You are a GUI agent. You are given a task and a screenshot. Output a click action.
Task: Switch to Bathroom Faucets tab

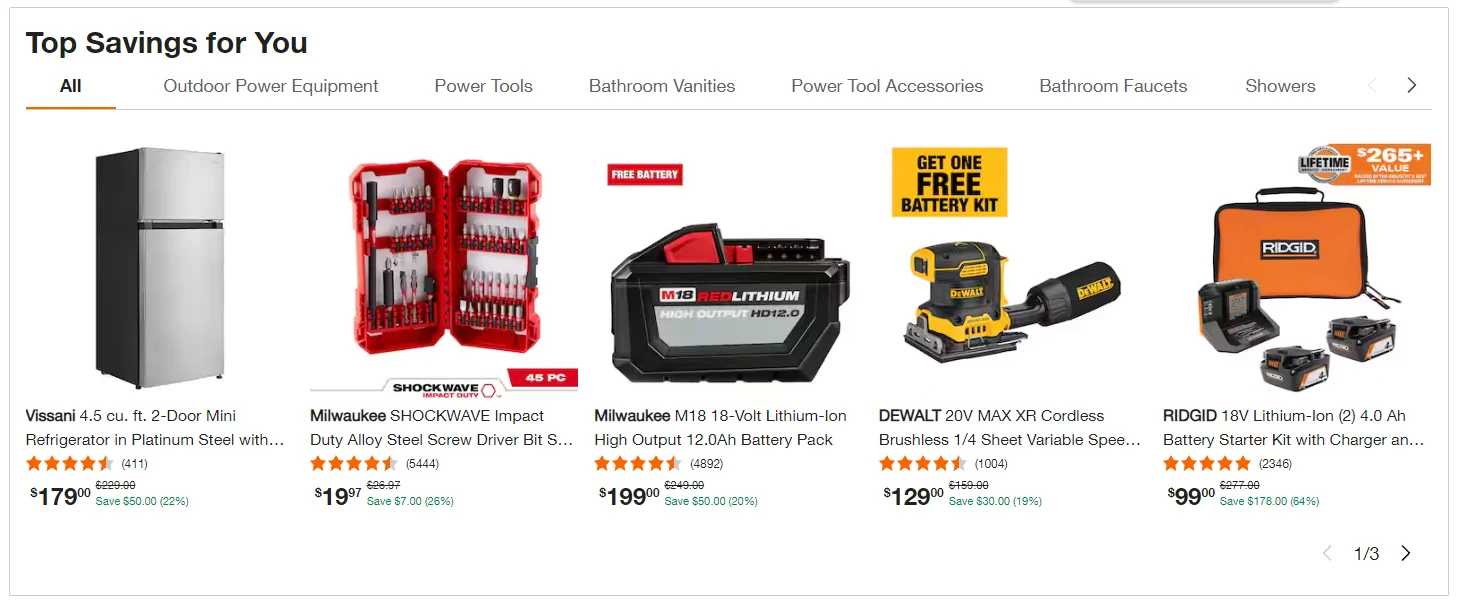(1113, 86)
